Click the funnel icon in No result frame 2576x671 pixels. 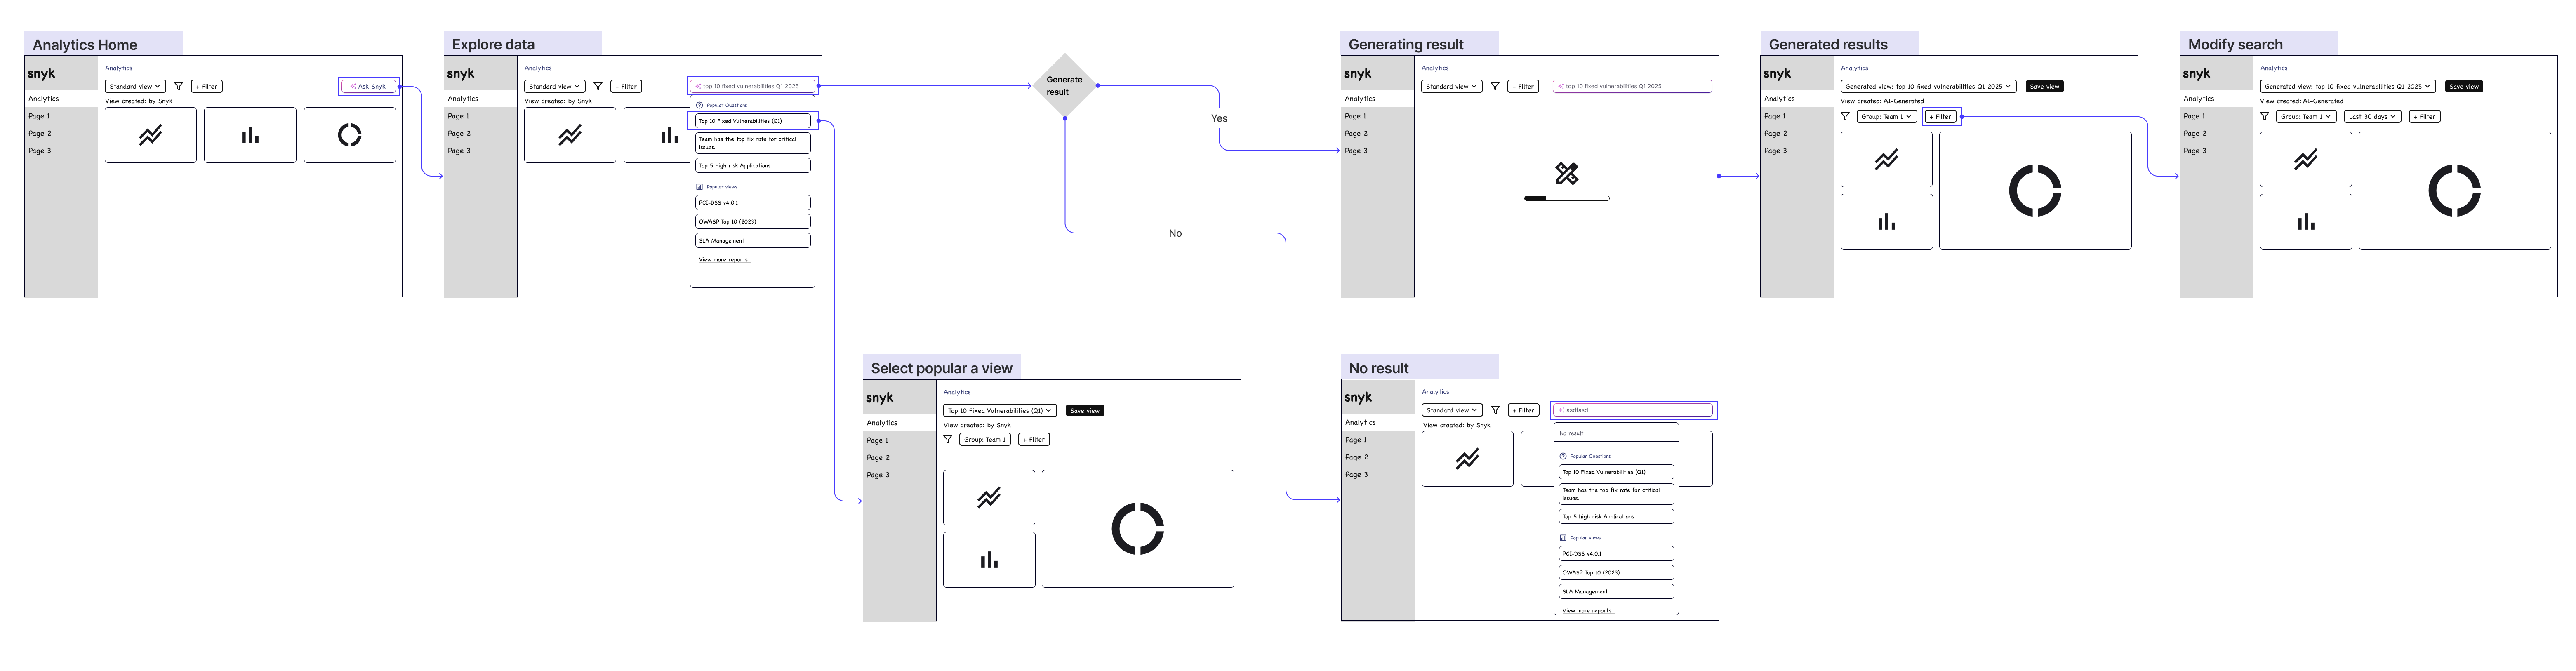tap(1495, 410)
